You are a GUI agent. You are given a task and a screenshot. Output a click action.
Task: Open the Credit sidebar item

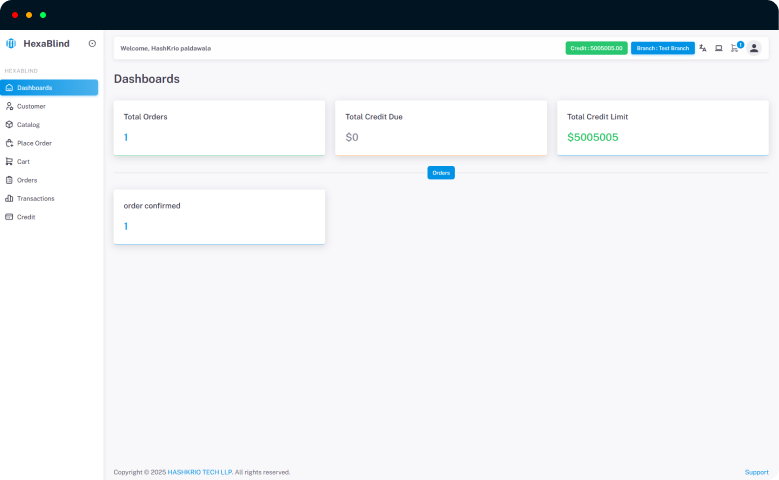(x=49, y=217)
